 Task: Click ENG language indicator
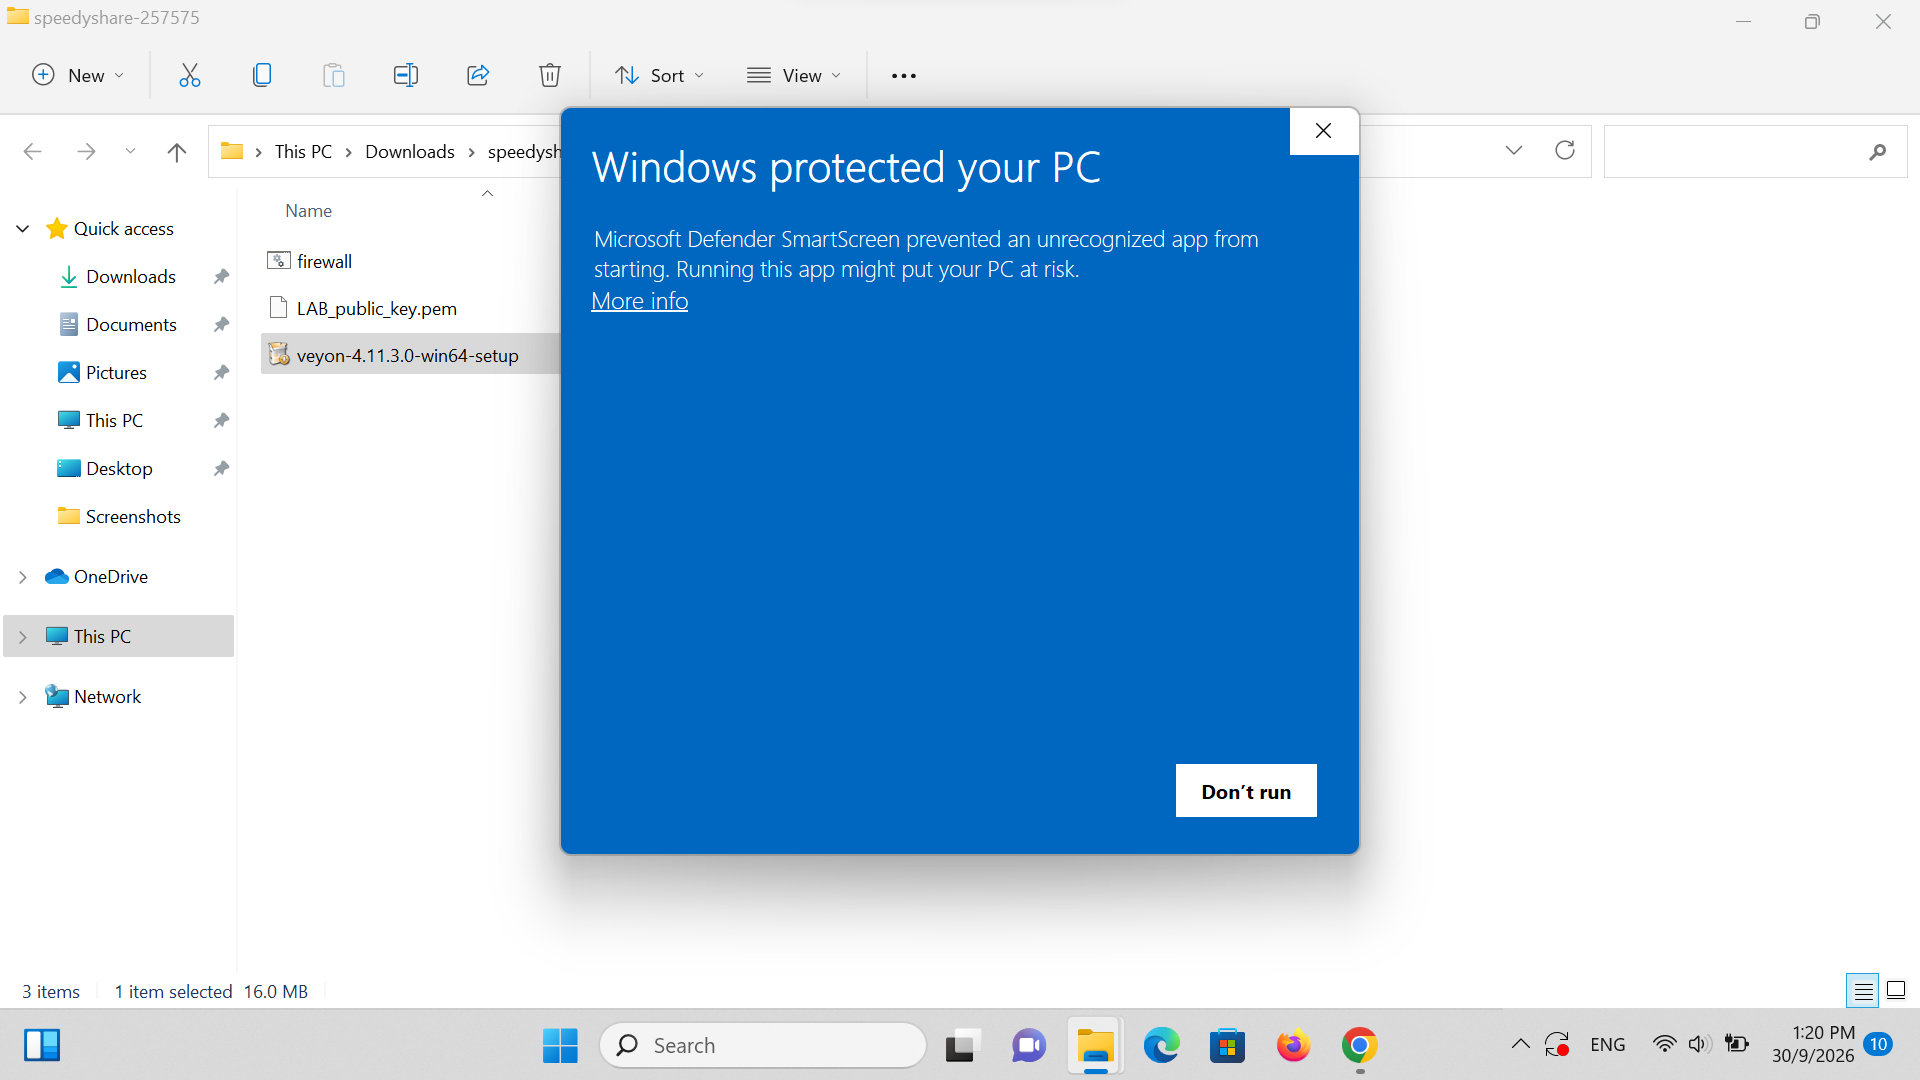coord(1607,1045)
